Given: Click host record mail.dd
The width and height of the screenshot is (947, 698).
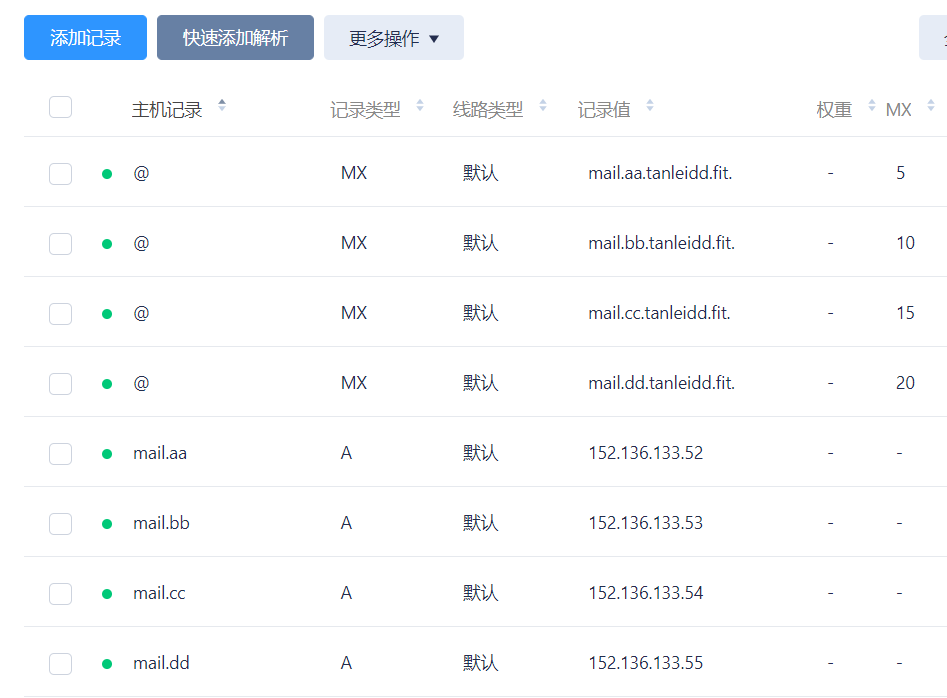Looking at the screenshot, I should [x=161, y=664].
